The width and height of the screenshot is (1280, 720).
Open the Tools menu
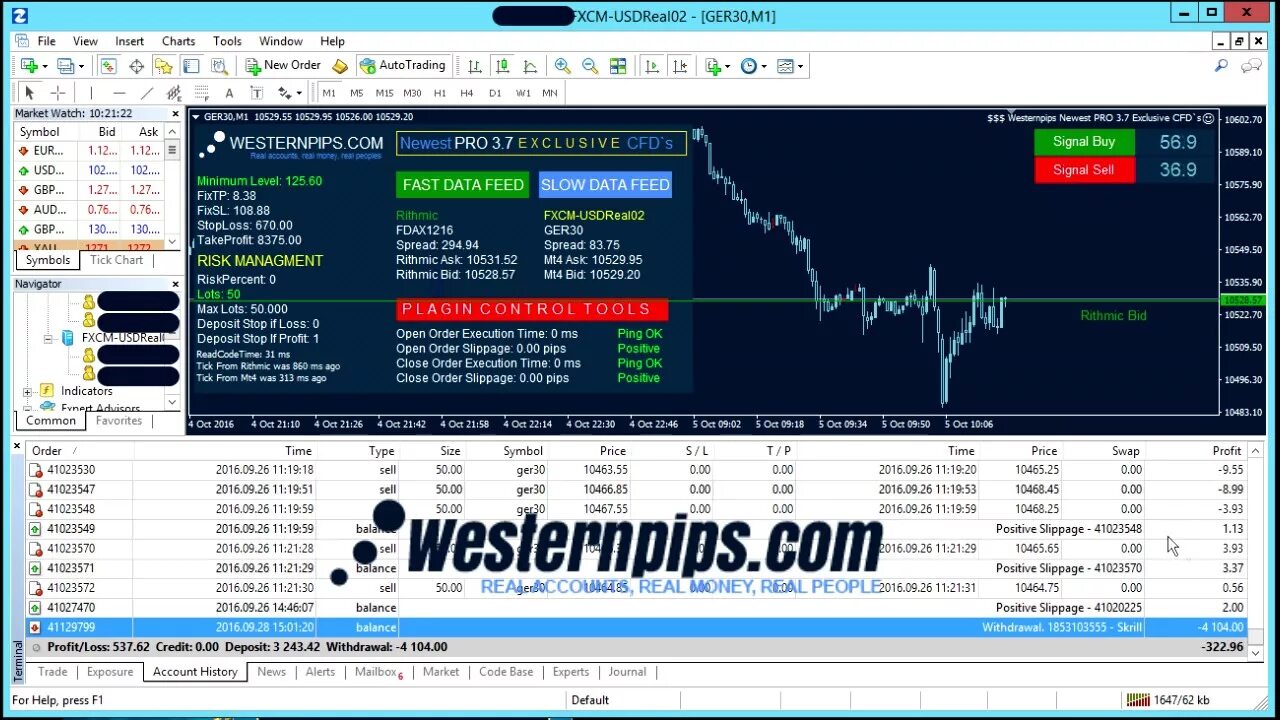pyautogui.click(x=227, y=41)
